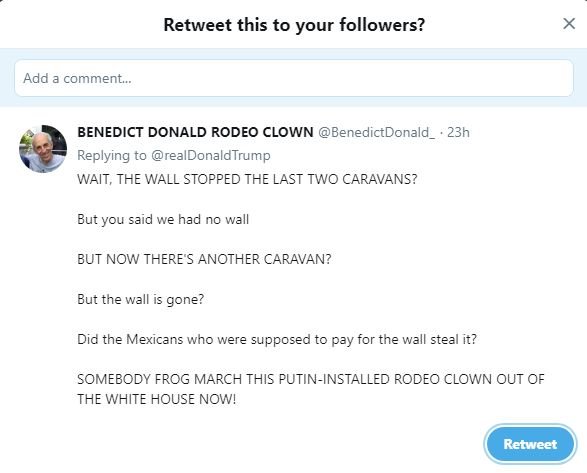587x473 pixels.
Task: Click the line SOMEBODY FROG MARCH THIS PUTIN-INSTALLED
Action: click(311, 379)
